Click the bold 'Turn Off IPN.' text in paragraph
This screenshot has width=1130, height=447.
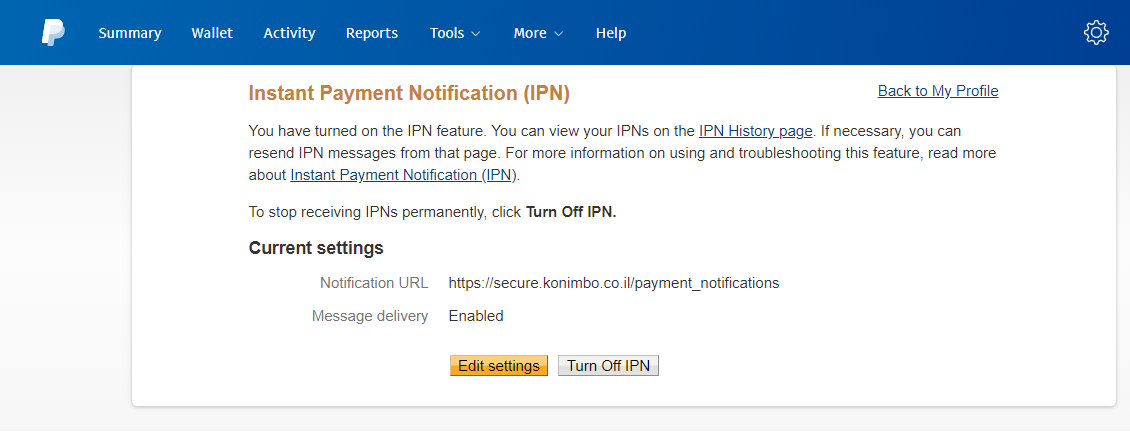coord(571,212)
